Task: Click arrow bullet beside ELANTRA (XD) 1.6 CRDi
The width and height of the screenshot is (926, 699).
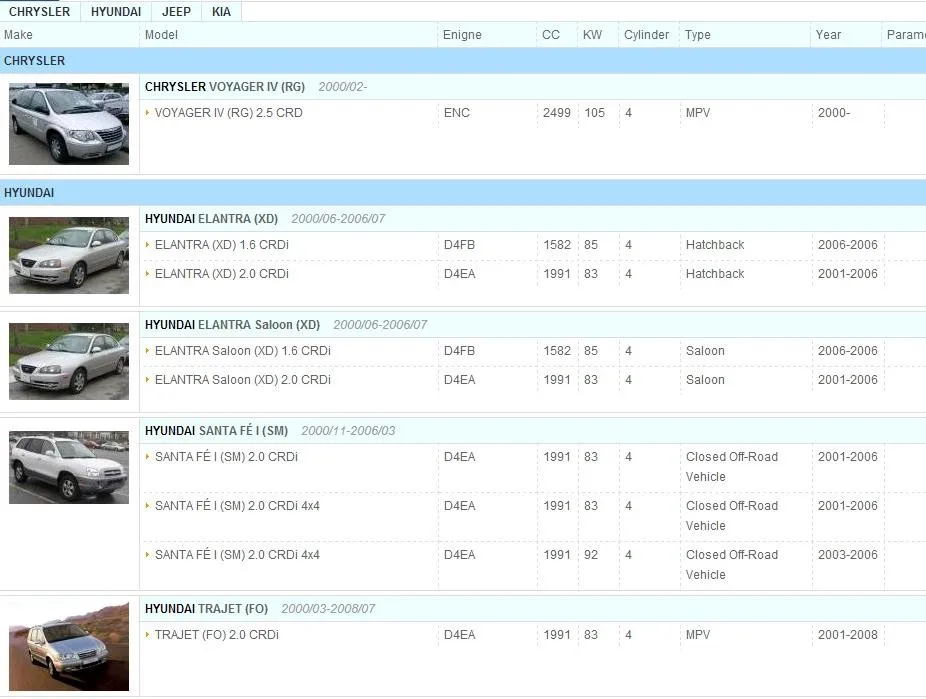Action: coord(147,244)
